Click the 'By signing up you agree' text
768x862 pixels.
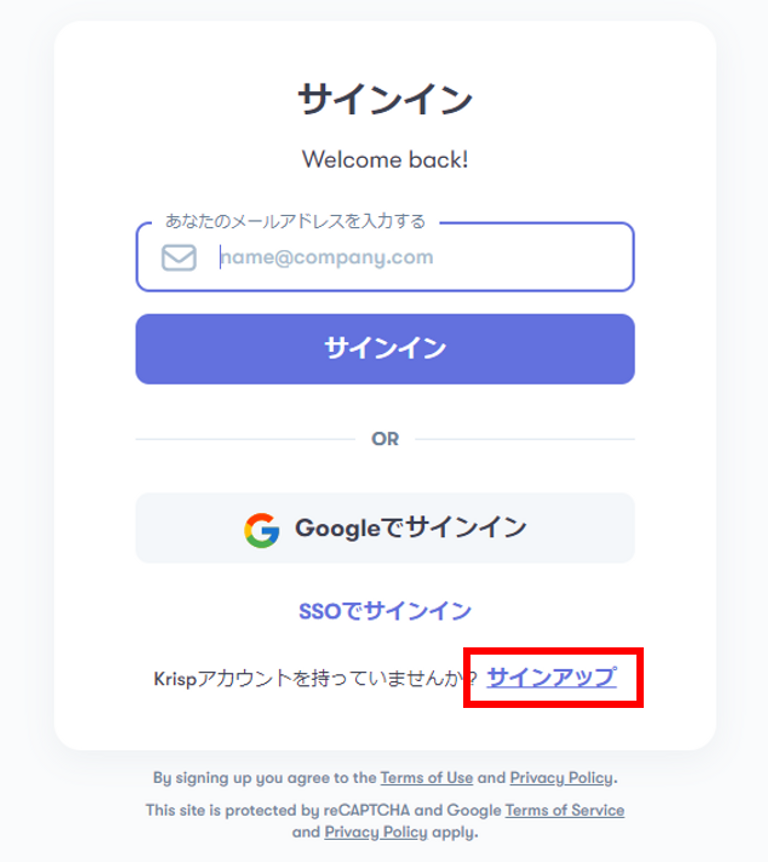pos(265,778)
